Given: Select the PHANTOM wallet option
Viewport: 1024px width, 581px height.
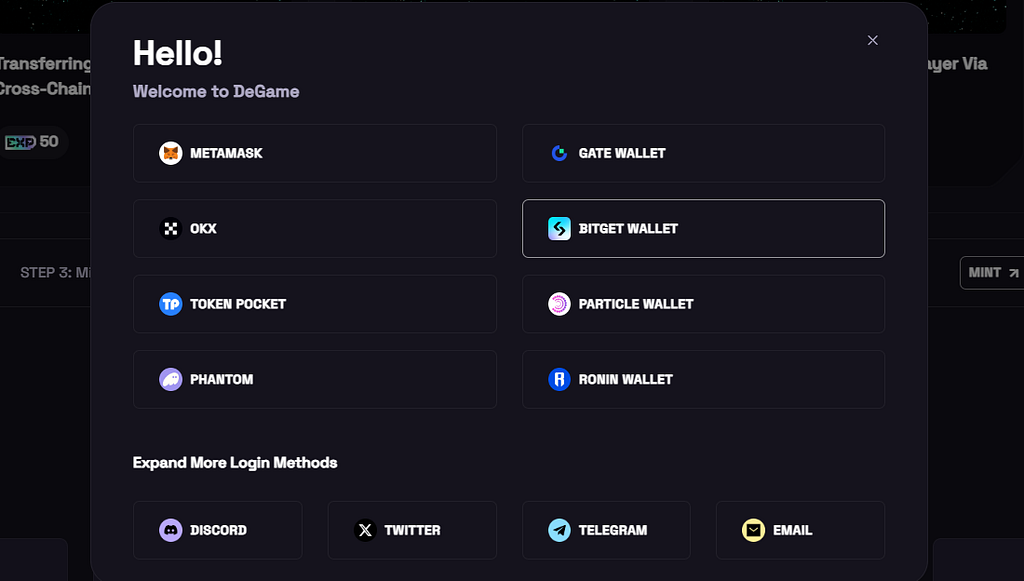Looking at the screenshot, I should pos(315,379).
